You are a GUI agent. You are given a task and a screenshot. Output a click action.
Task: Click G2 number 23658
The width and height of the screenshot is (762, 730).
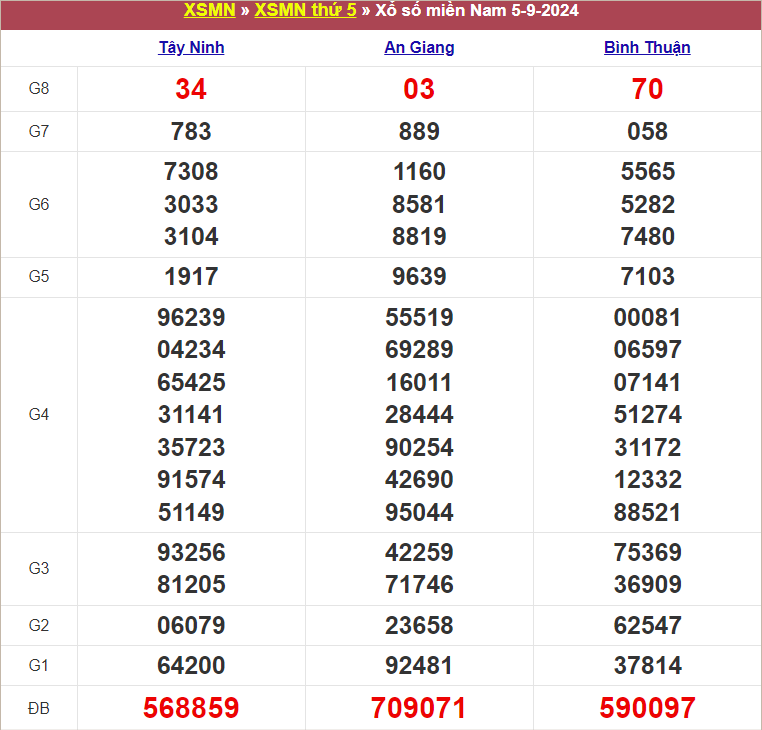[419, 625]
